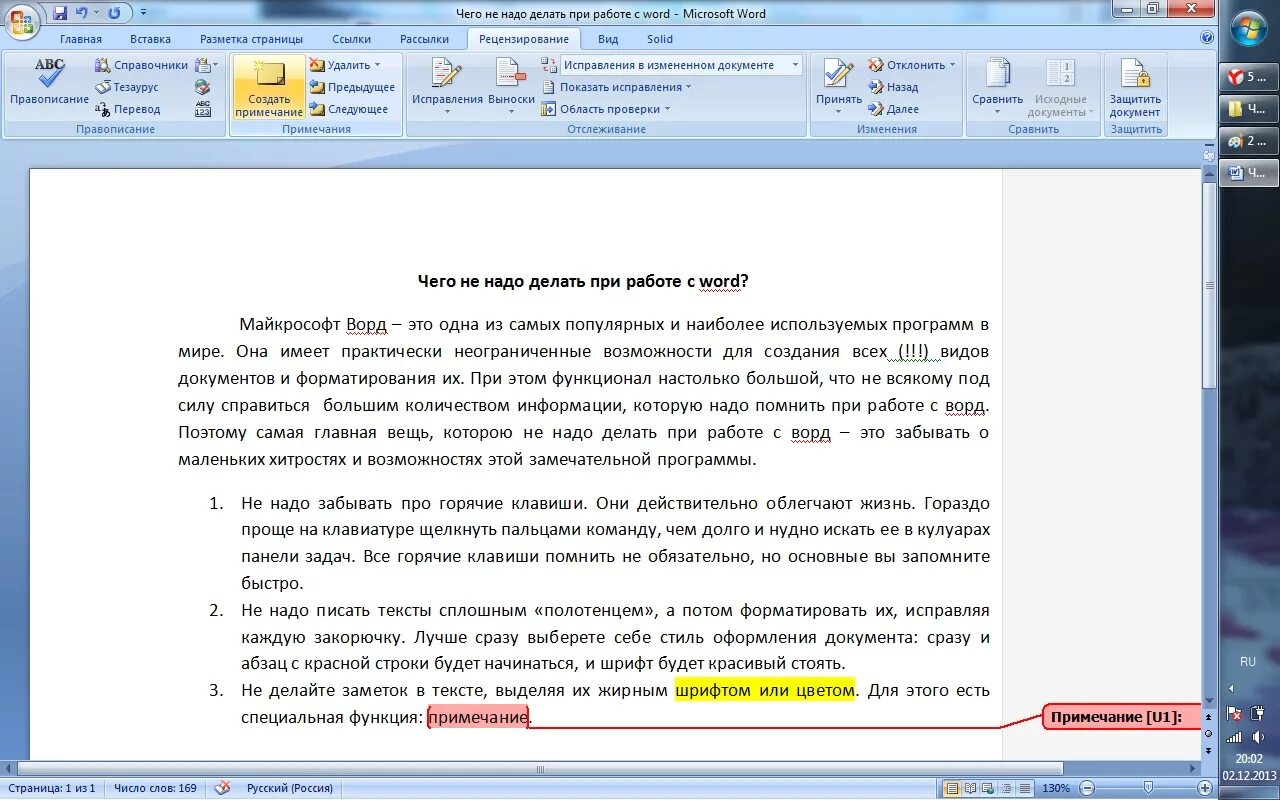Open Справочники research pane
This screenshot has width=1280, height=800.
click(141, 65)
